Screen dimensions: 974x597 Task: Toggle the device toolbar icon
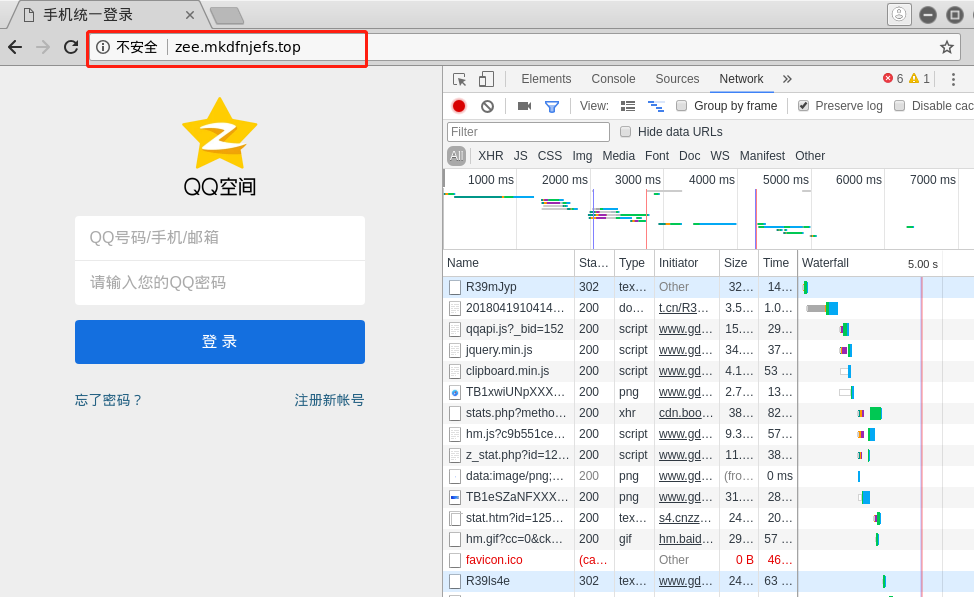pos(486,79)
